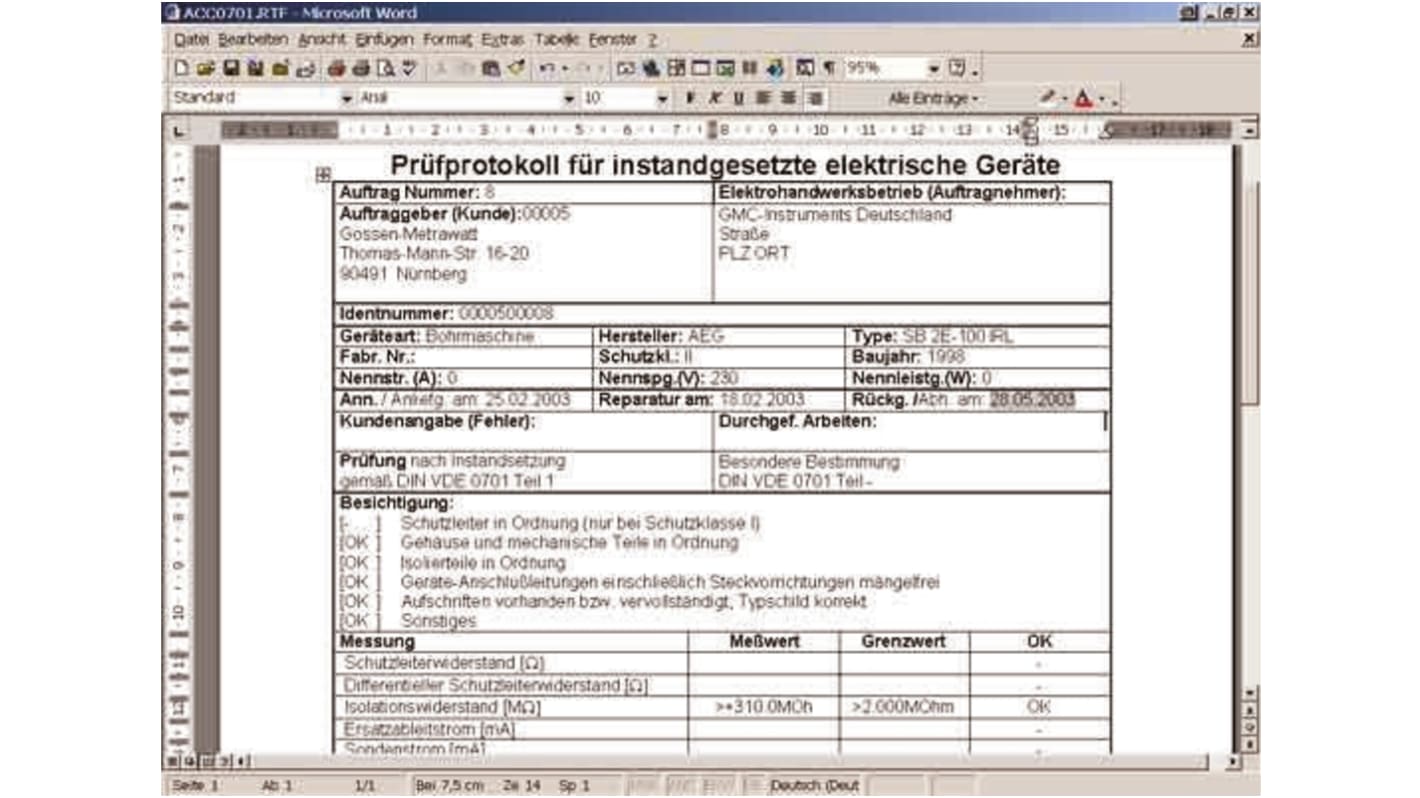
Task: Open the highlight color dropdown arrow
Action: 1063,98
